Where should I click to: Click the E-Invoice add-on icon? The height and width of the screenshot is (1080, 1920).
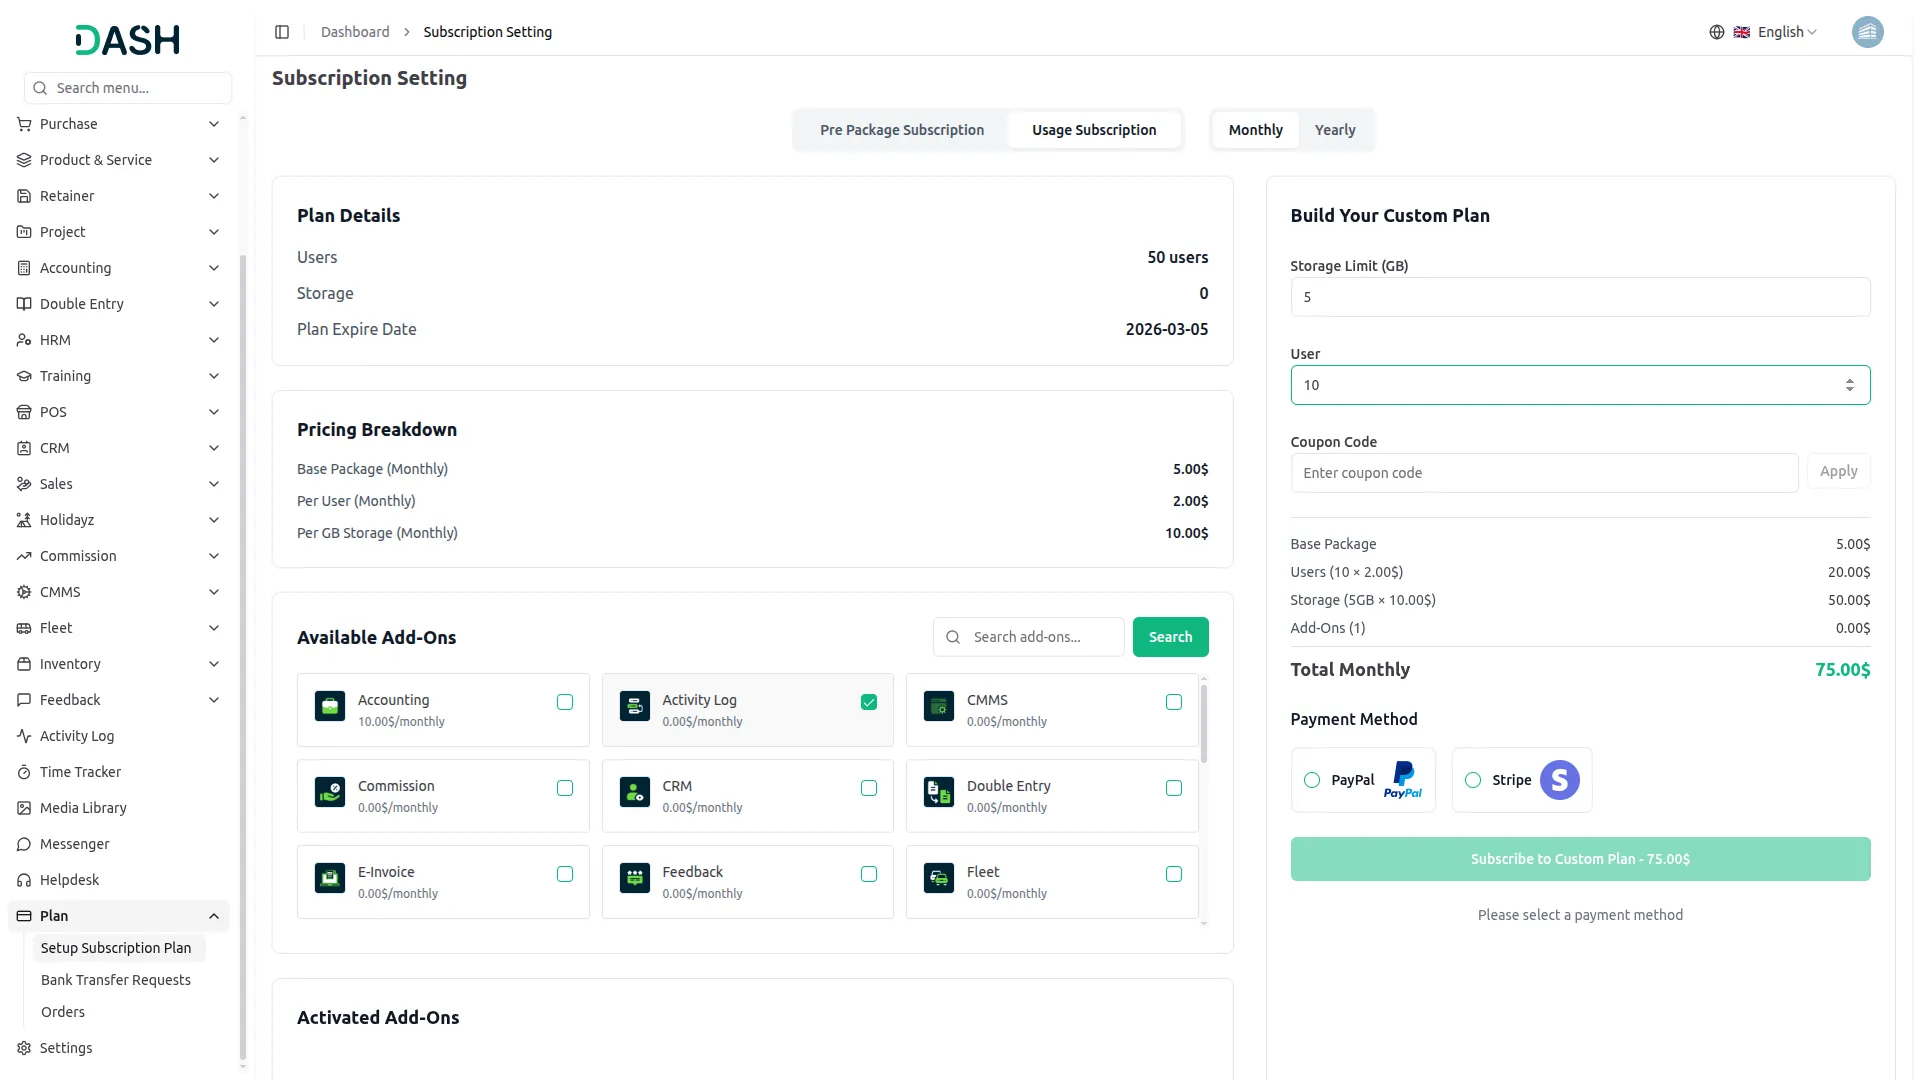pyautogui.click(x=330, y=878)
